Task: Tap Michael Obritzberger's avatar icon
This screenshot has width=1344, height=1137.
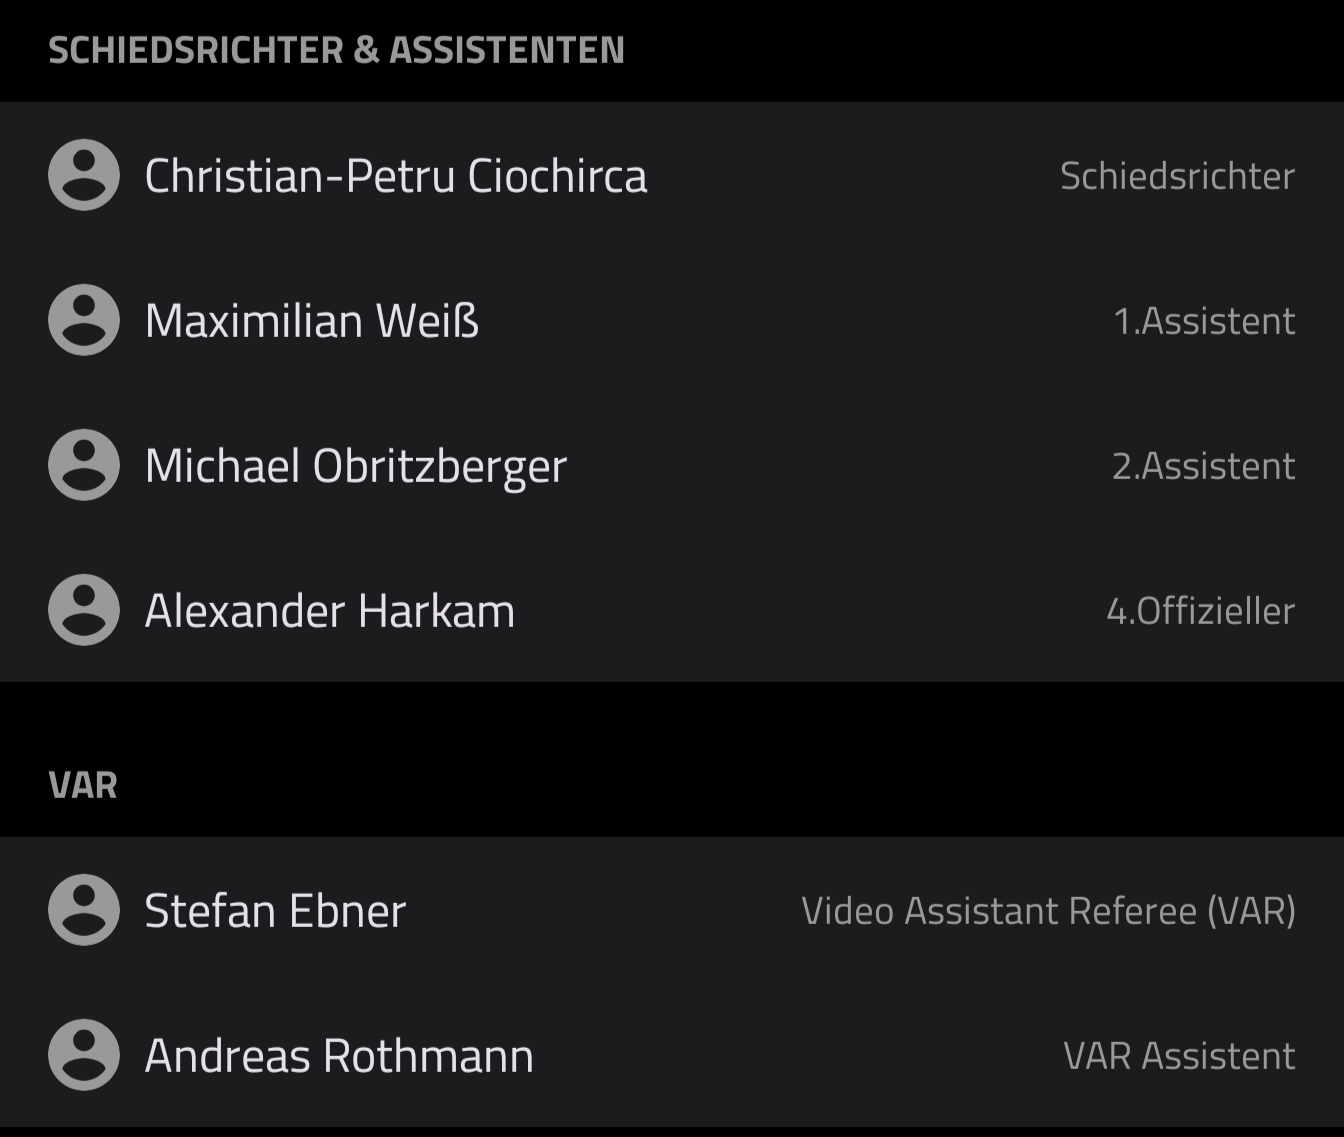Action: (x=84, y=465)
